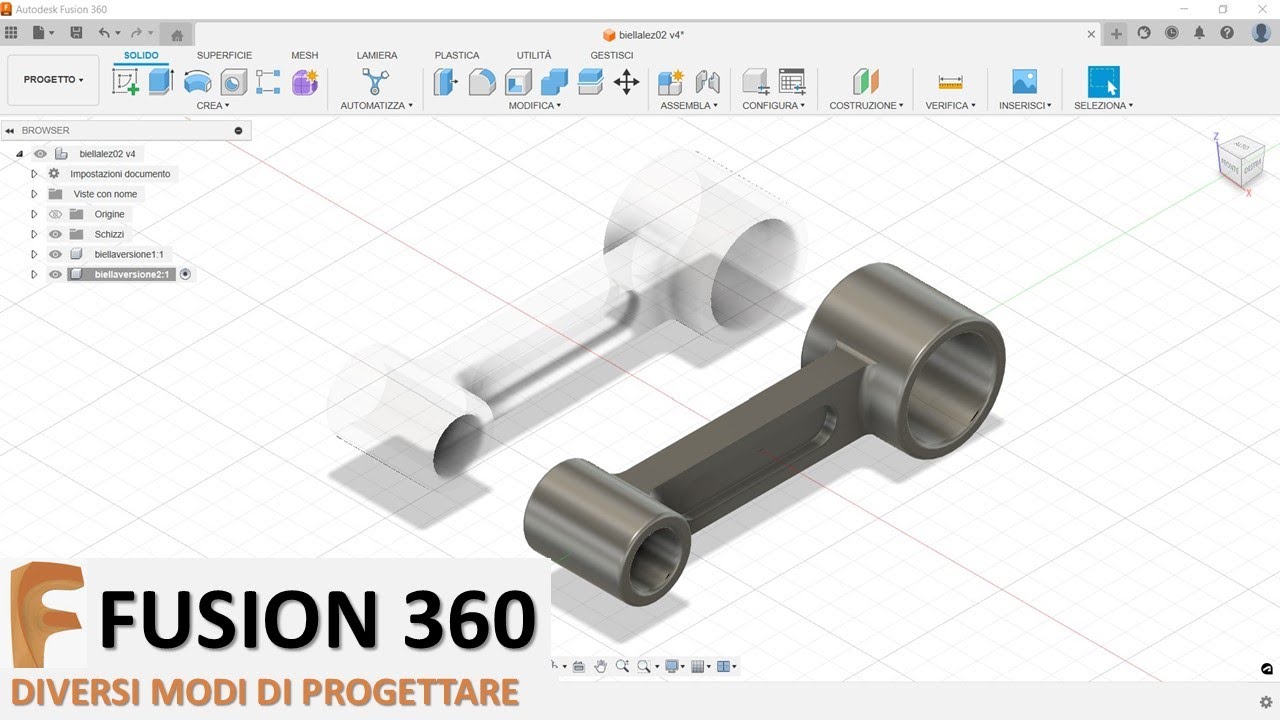Image resolution: width=1280 pixels, height=720 pixels.
Task: Open the File menu icon
Action: point(42,33)
